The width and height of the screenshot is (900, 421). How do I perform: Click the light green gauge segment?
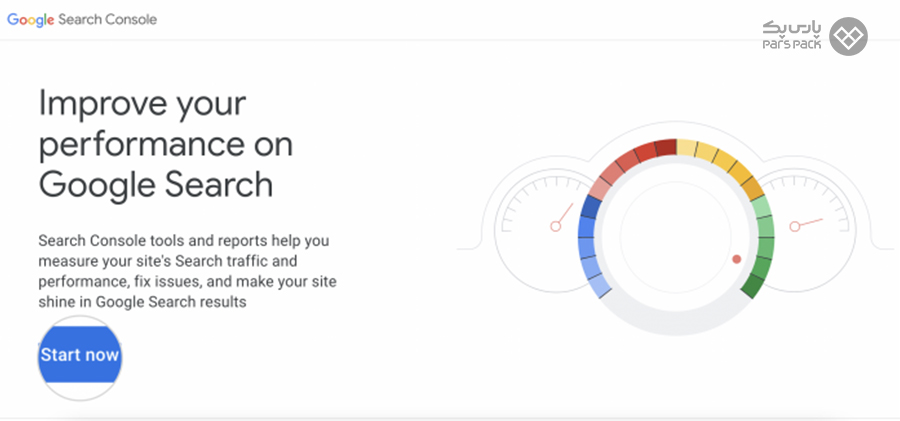click(761, 207)
